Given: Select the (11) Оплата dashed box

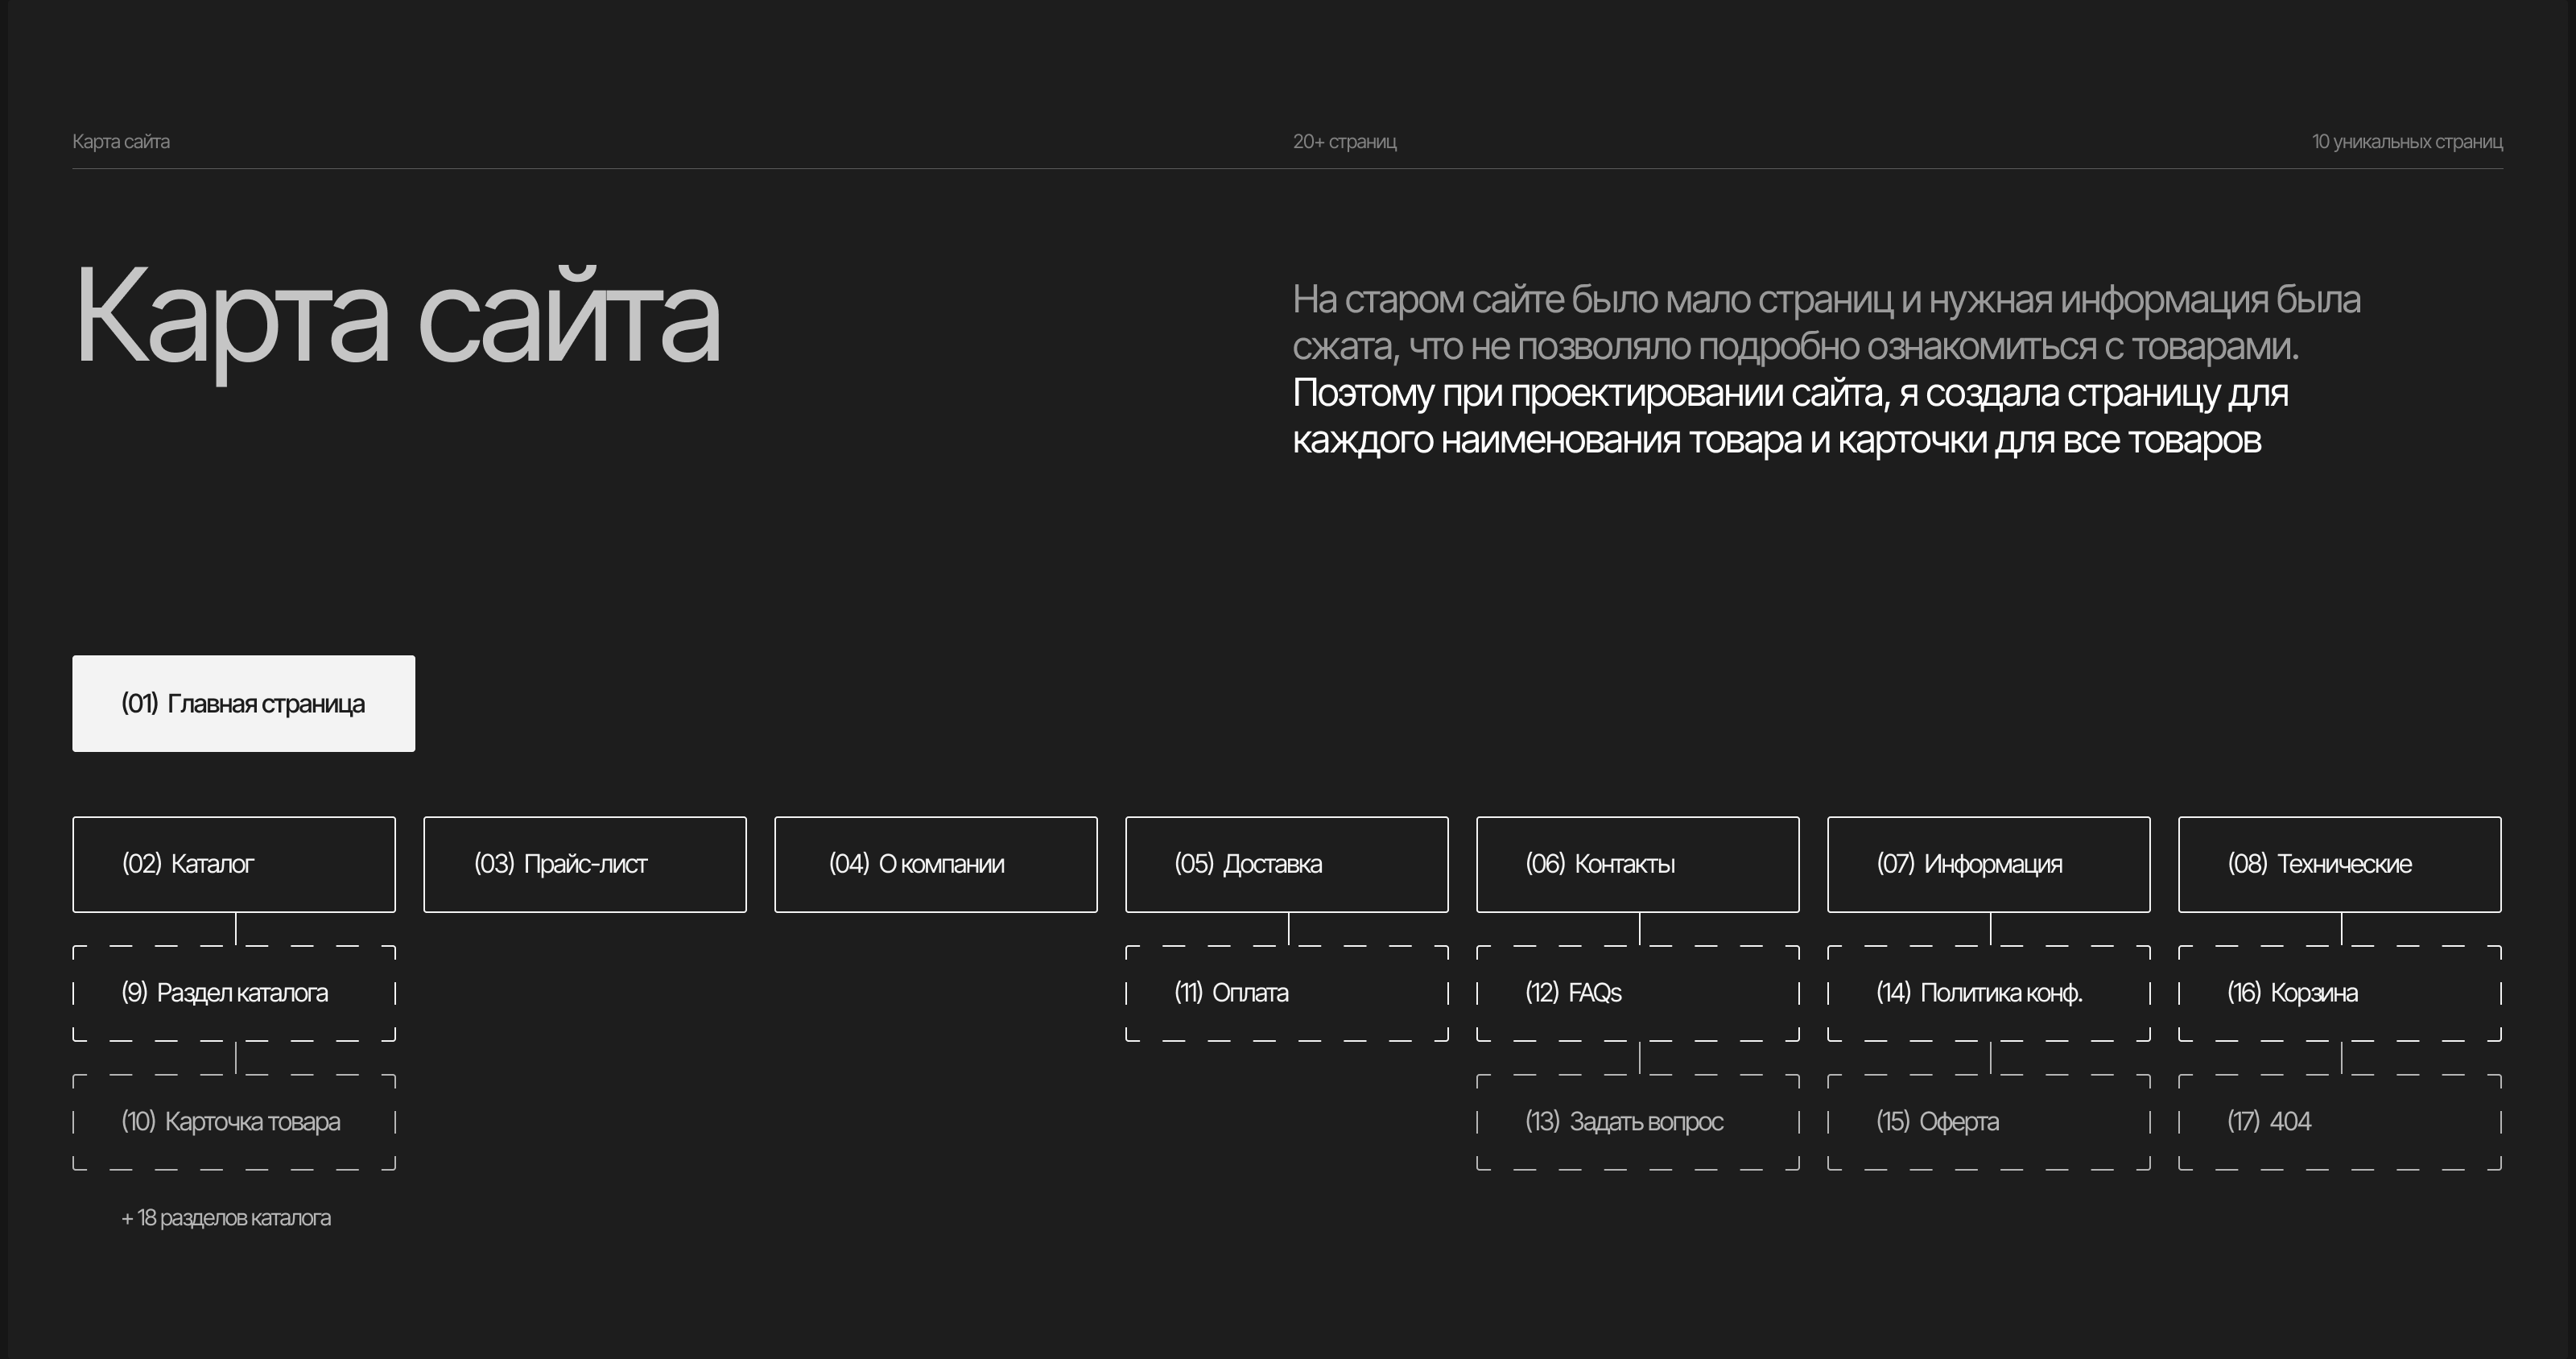Looking at the screenshot, I should (1286, 993).
